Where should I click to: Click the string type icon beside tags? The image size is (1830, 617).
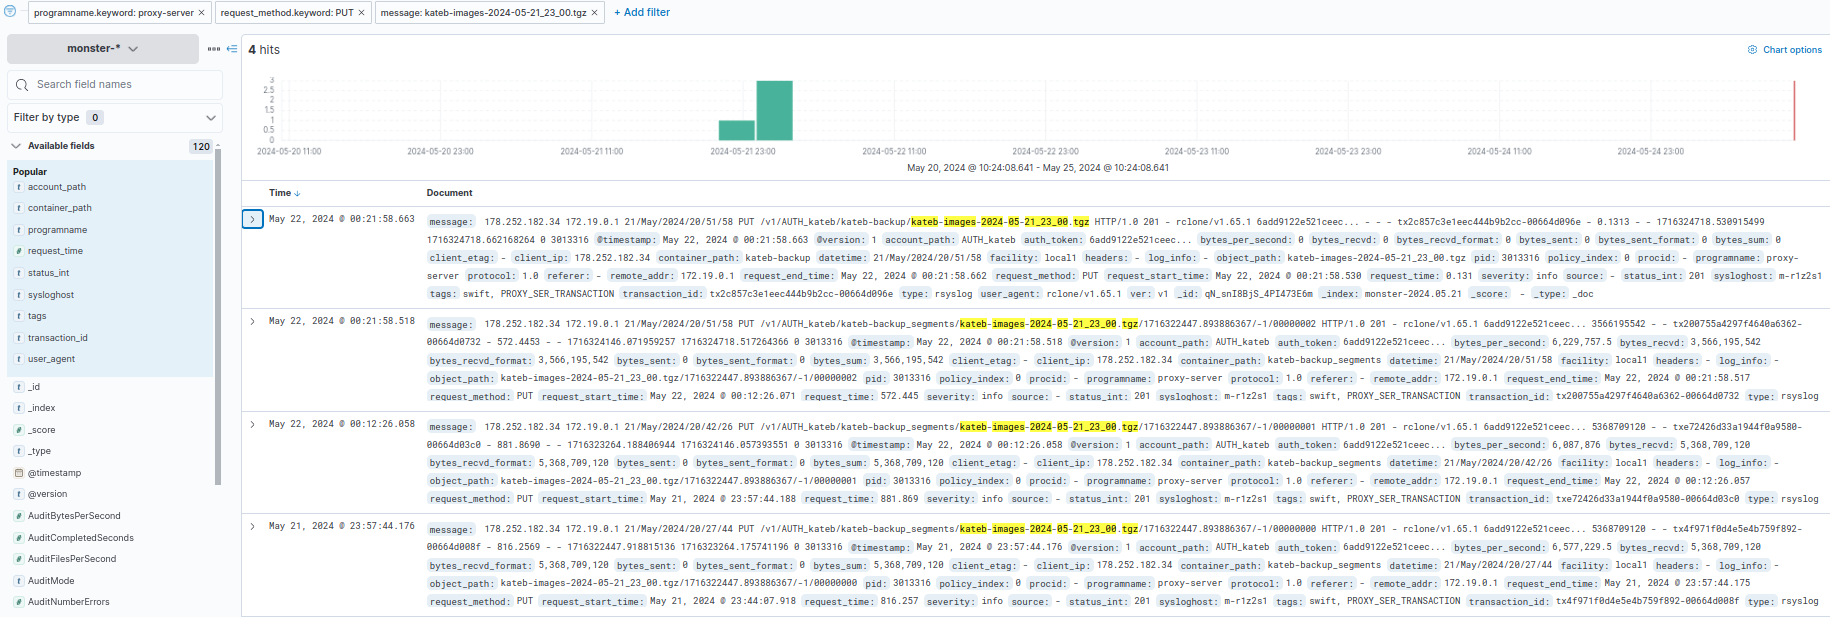tap(19, 316)
